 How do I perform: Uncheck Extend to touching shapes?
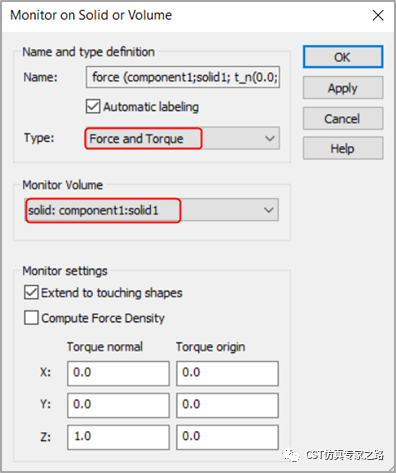pyautogui.click(x=31, y=293)
